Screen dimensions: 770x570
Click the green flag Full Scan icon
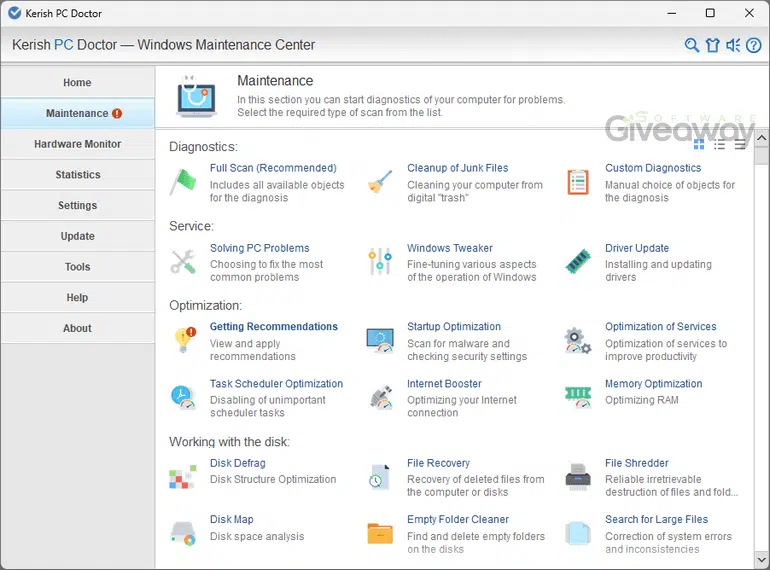(x=183, y=182)
